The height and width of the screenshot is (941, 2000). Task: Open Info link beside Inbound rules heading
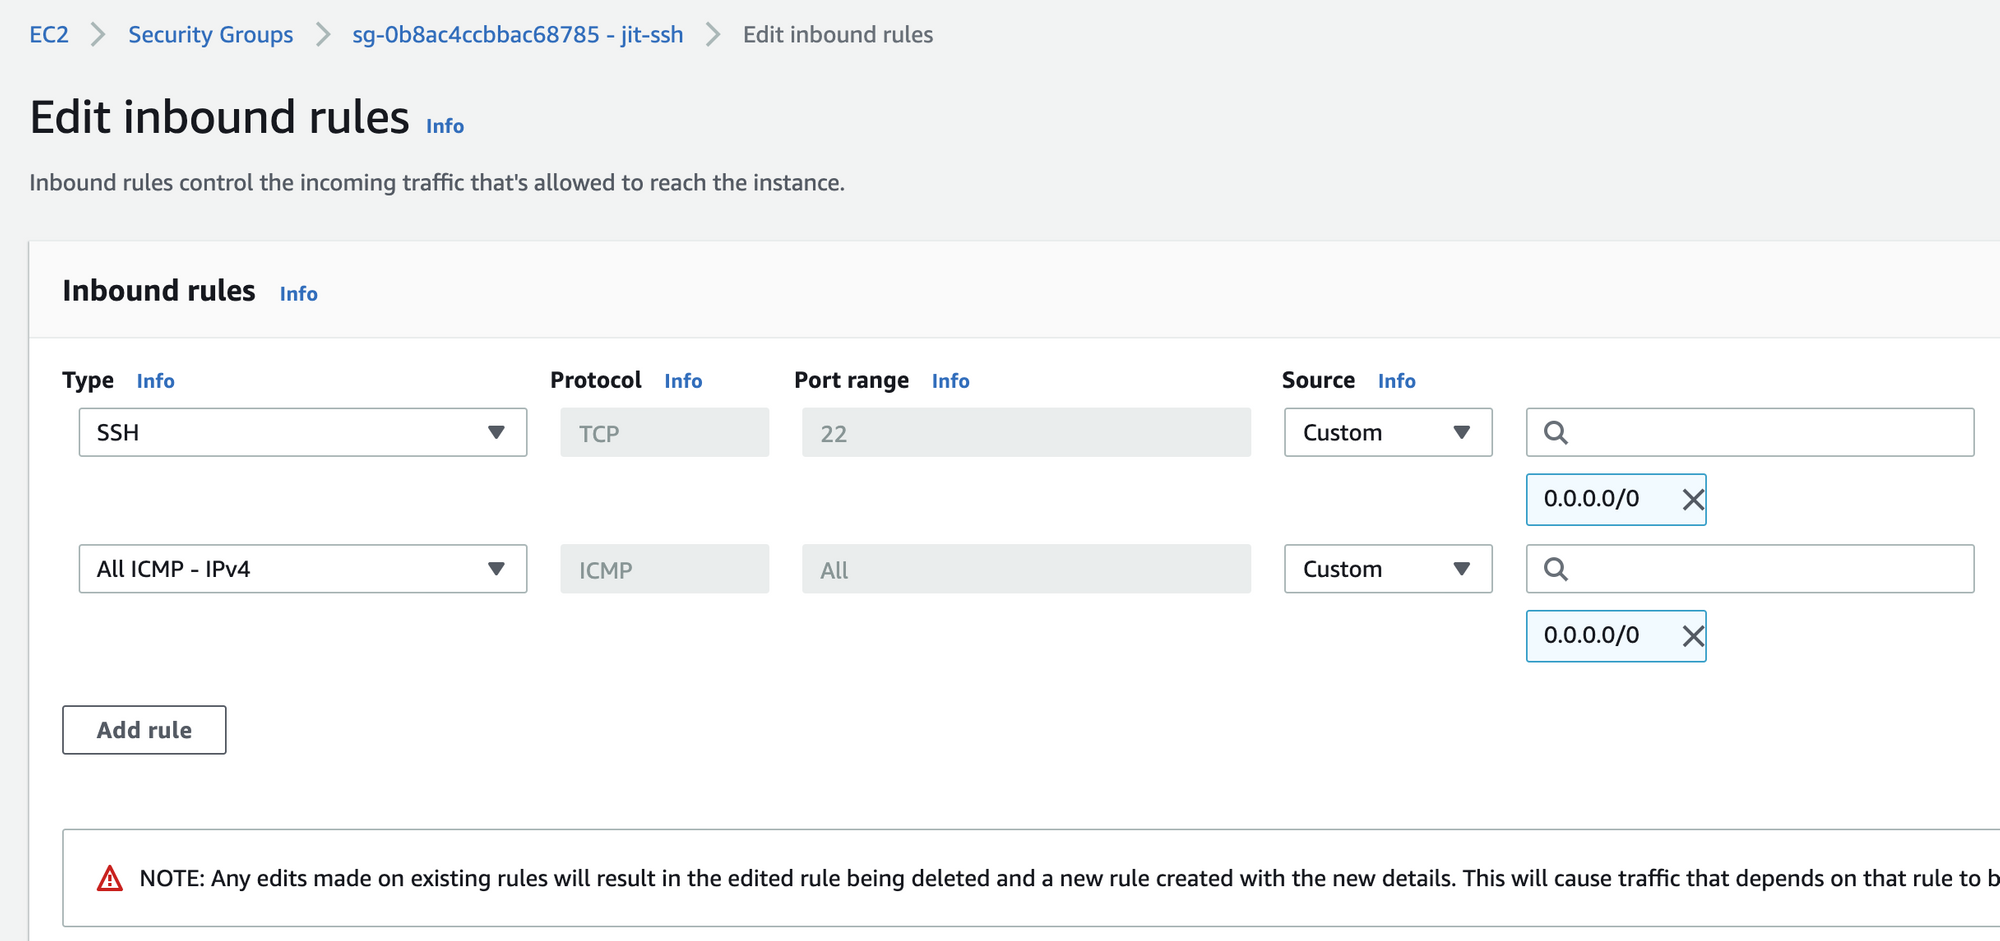[x=298, y=294]
